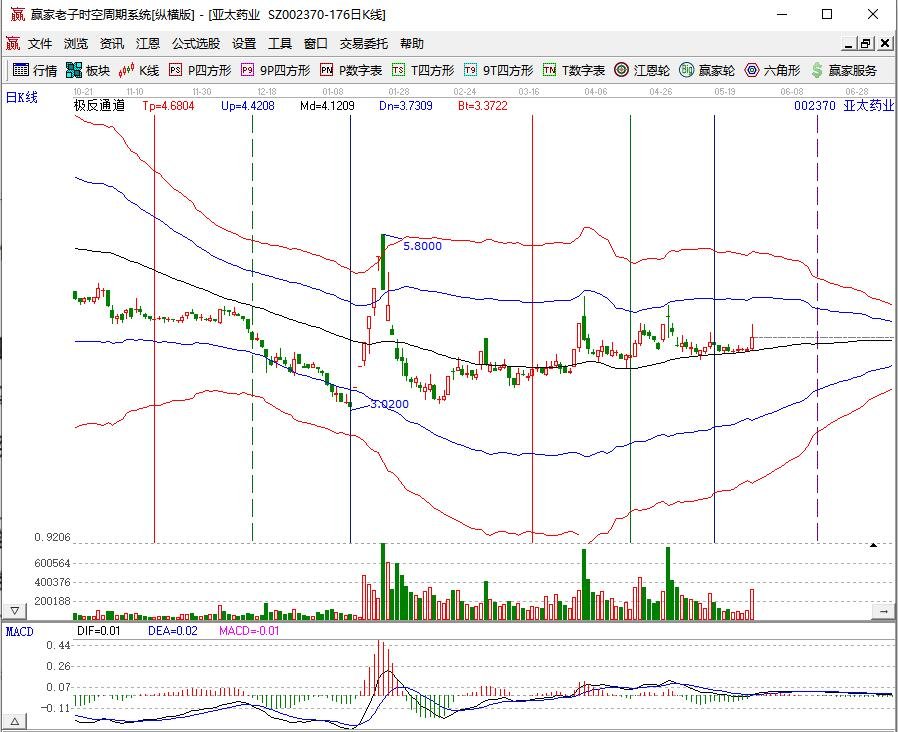Open the P四方形 tool icon
Viewport: 898px width, 732px height.
point(175,70)
